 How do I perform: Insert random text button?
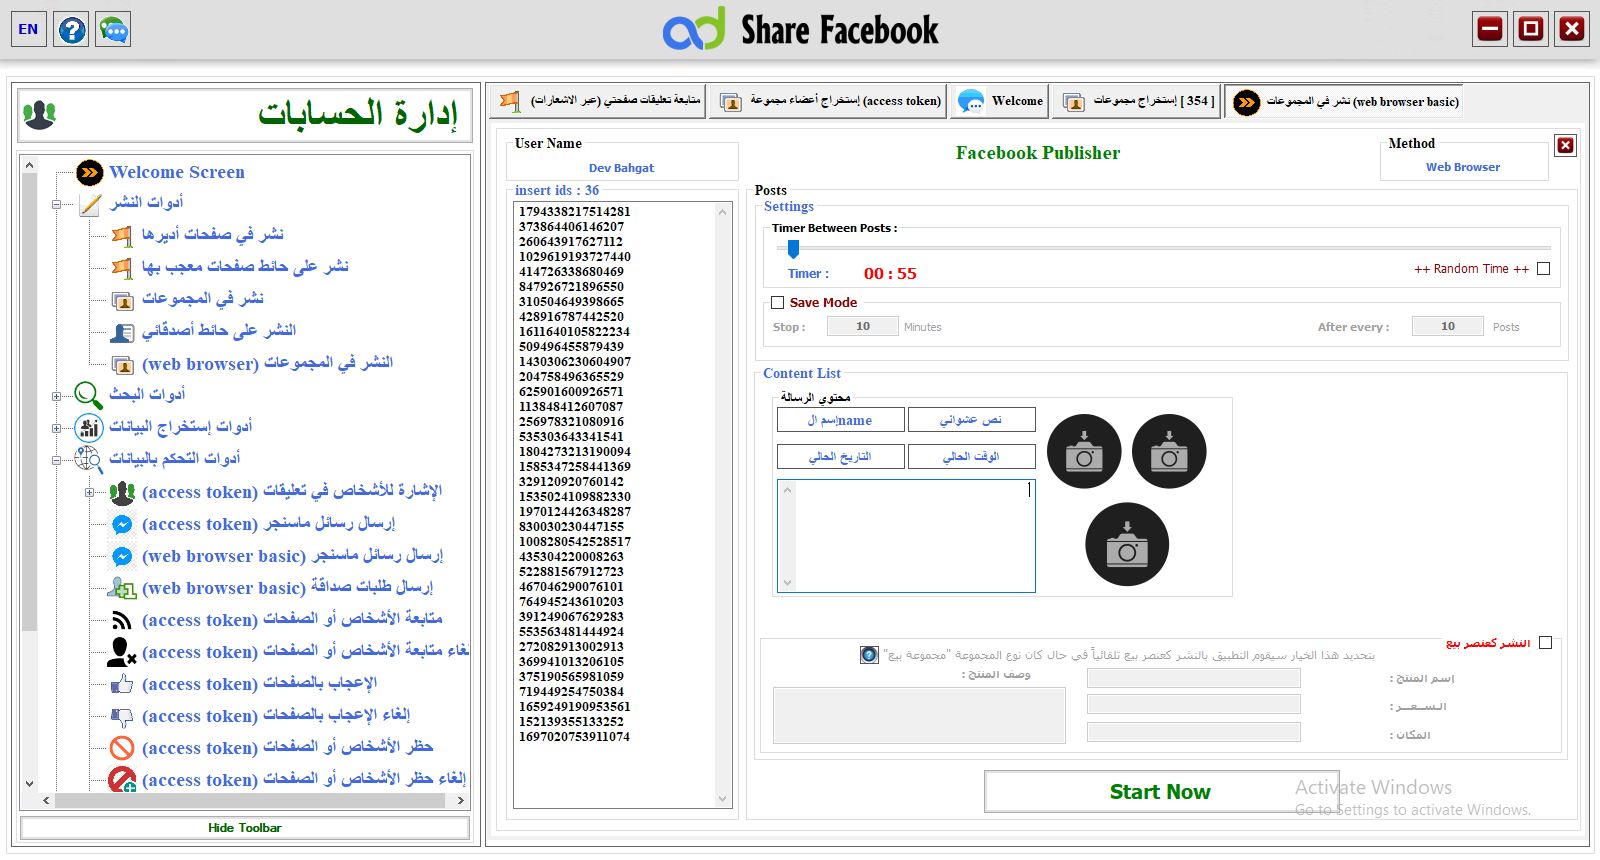tap(971, 420)
